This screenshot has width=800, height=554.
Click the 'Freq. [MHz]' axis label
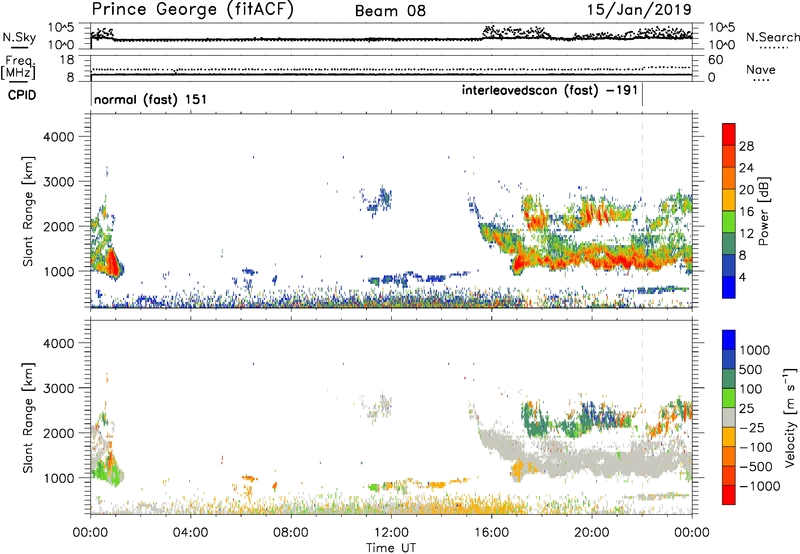pos(18,68)
